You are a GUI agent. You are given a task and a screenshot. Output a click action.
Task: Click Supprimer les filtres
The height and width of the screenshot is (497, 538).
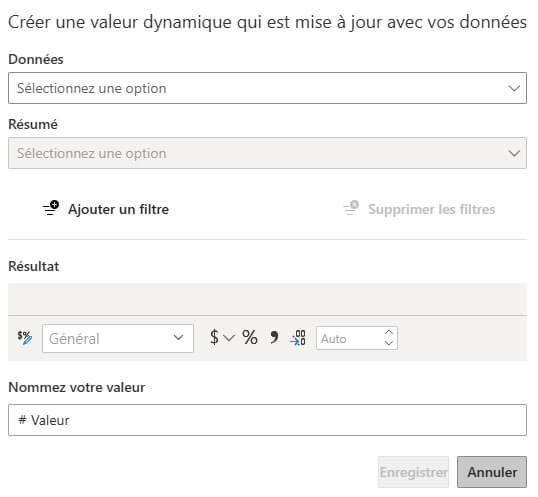[x=420, y=209]
